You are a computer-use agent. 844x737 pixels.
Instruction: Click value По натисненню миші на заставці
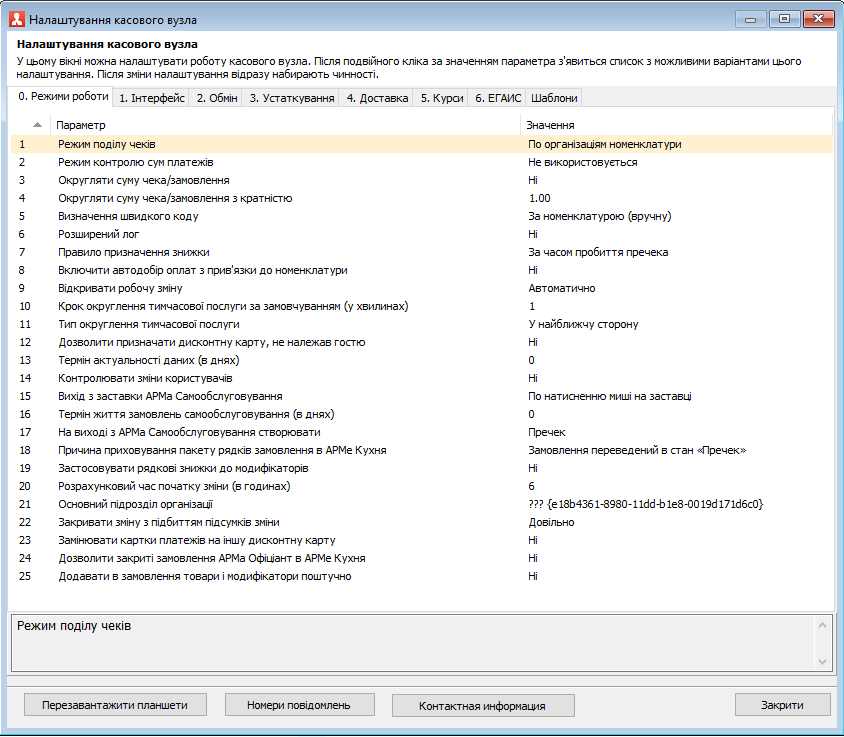(x=609, y=396)
